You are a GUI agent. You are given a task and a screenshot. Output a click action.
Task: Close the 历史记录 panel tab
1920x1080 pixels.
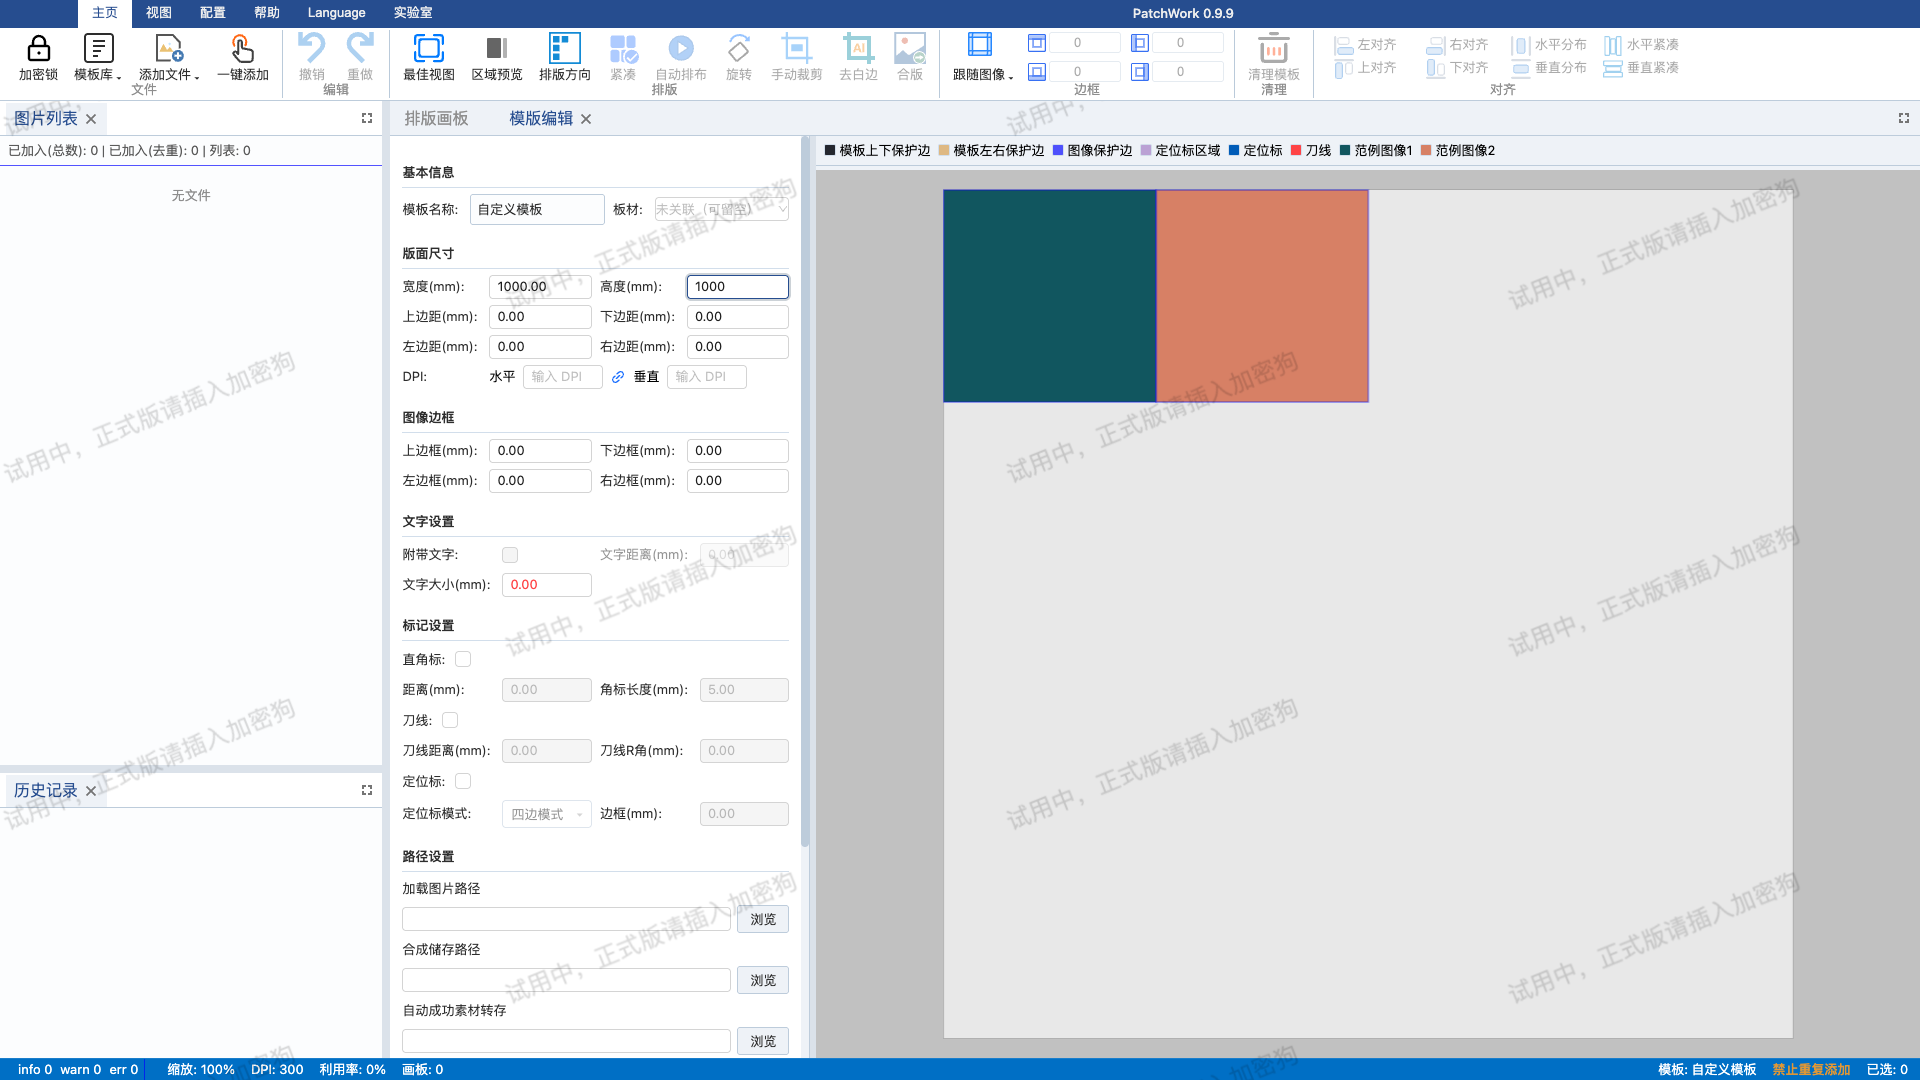(91, 791)
